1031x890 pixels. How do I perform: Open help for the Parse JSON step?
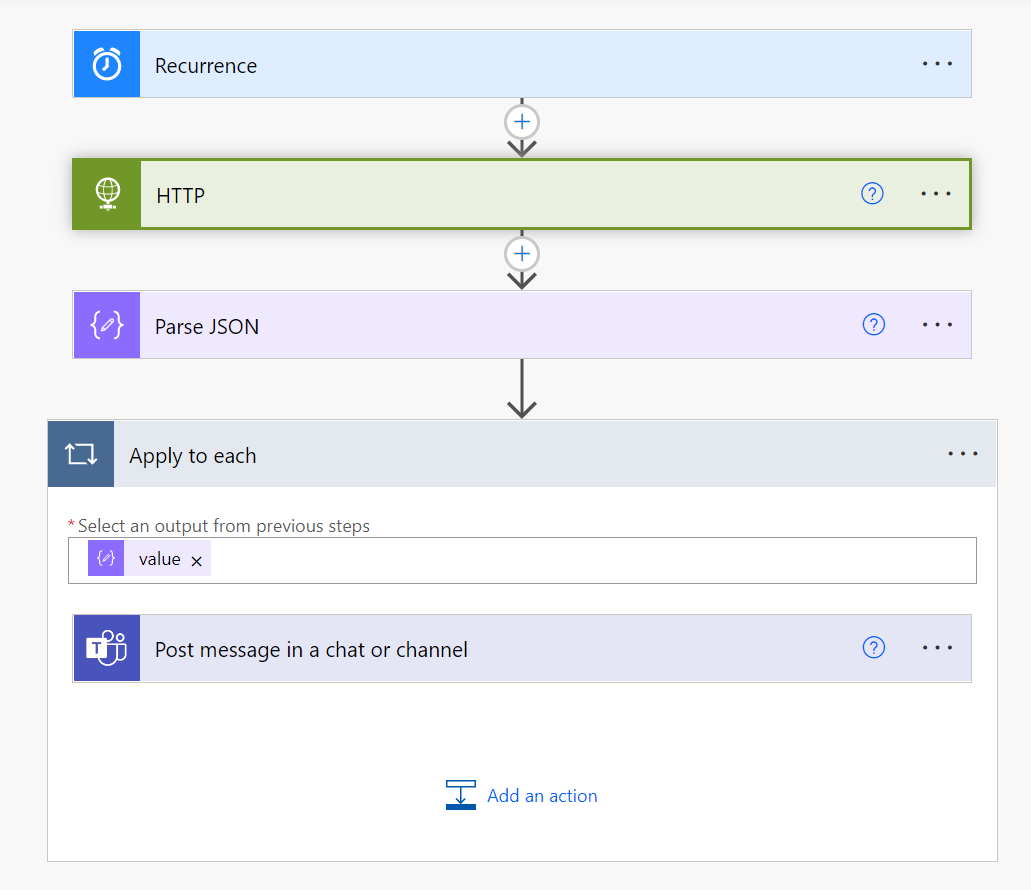[x=873, y=324]
